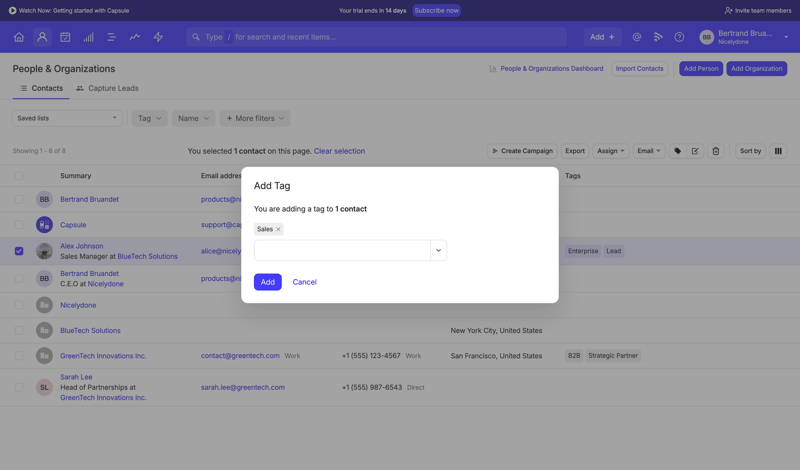
Task: Click the delete trash icon
Action: click(x=716, y=151)
